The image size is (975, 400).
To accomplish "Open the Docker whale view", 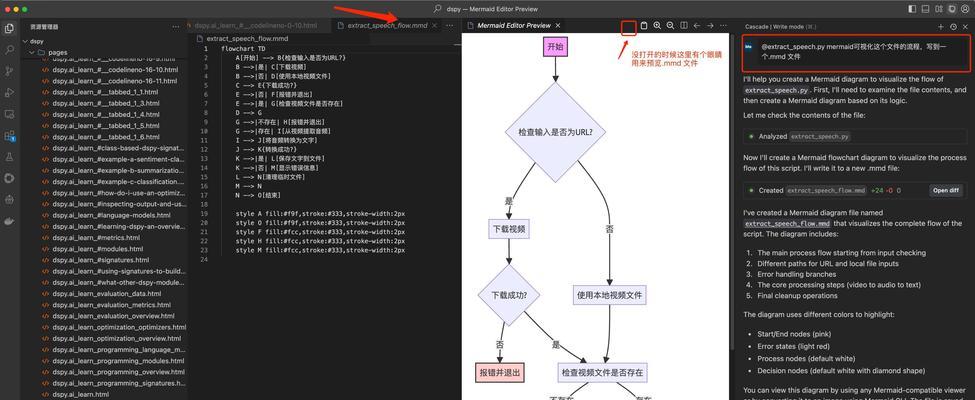I will click(x=9, y=223).
